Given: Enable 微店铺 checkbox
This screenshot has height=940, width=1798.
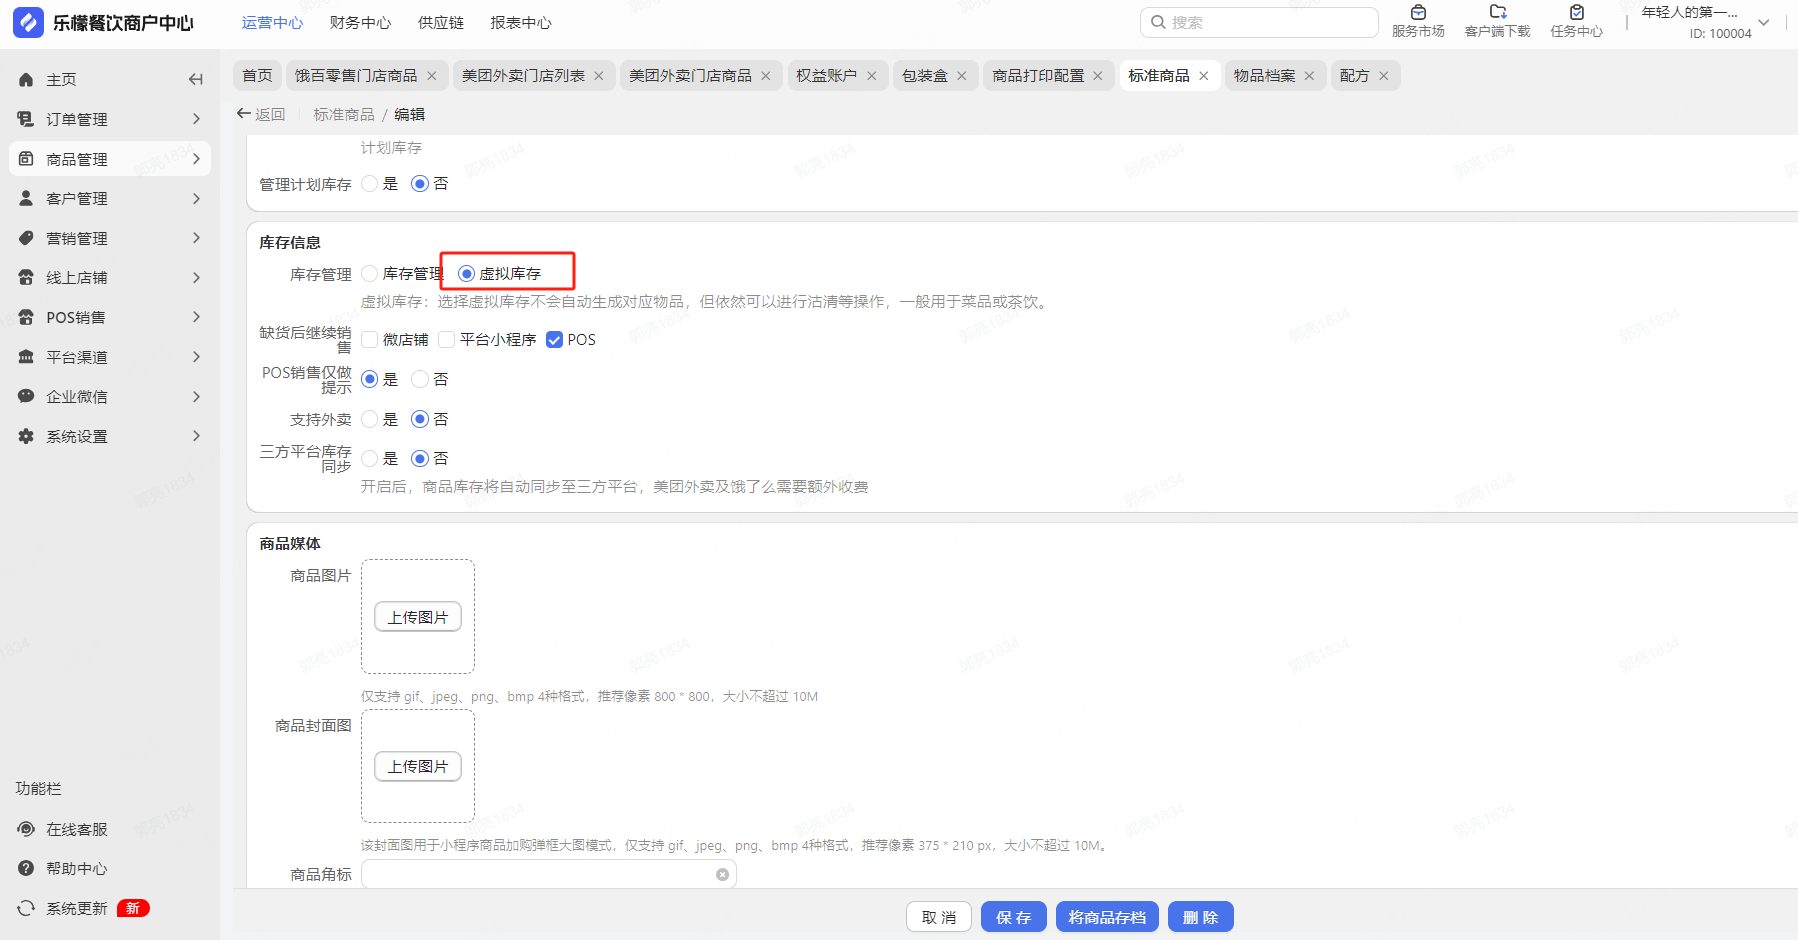Looking at the screenshot, I should click(370, 340).
